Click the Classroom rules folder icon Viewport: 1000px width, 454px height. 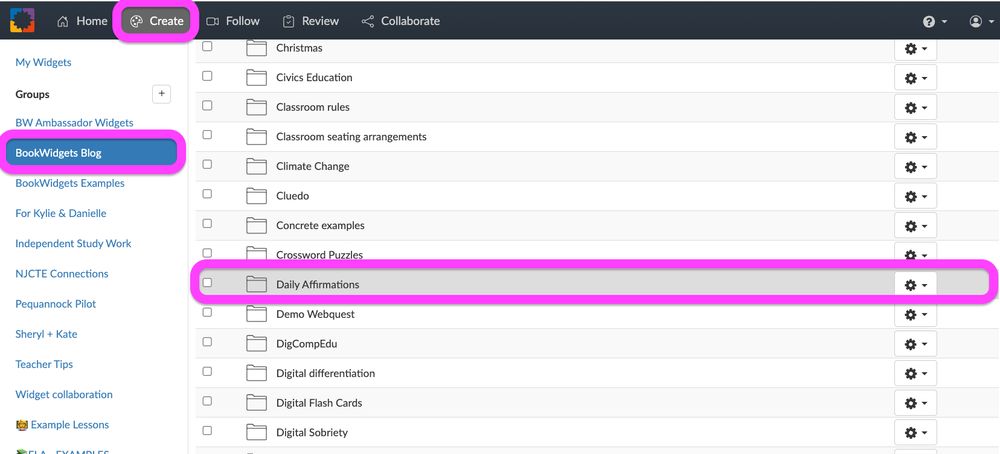coord(256,107)
